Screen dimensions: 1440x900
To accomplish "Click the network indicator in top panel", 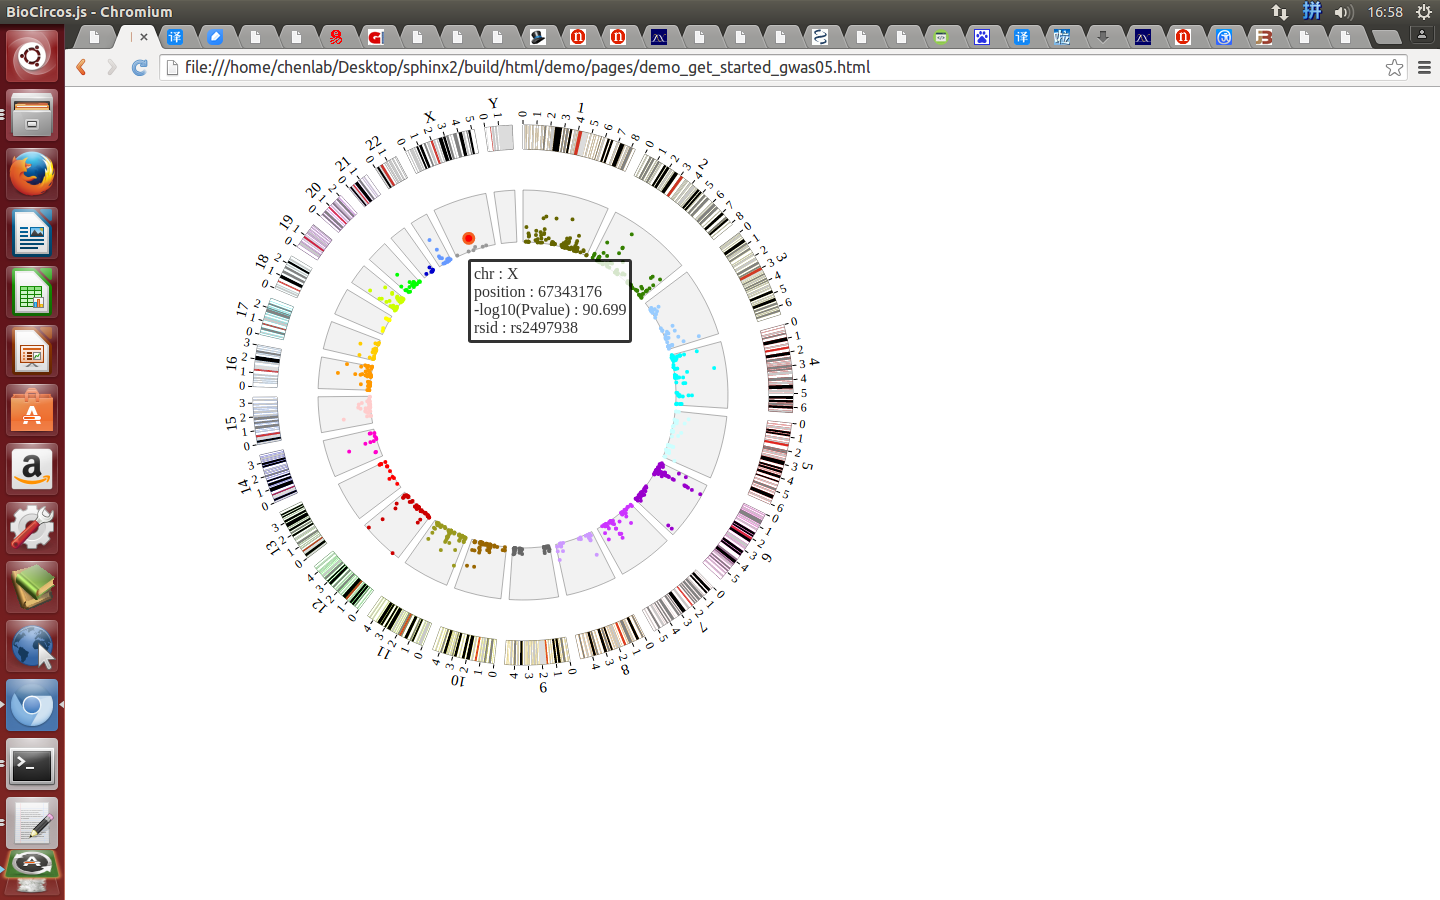I will click(1280, 12).
